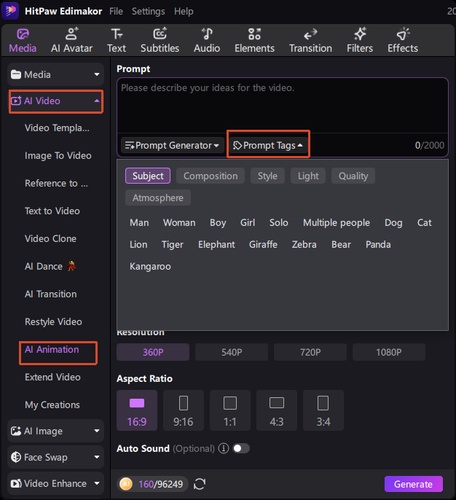This screenshot has height=500, width=456.
Task: Open the Prompt Generator dropdown
Action: [172, 145]
